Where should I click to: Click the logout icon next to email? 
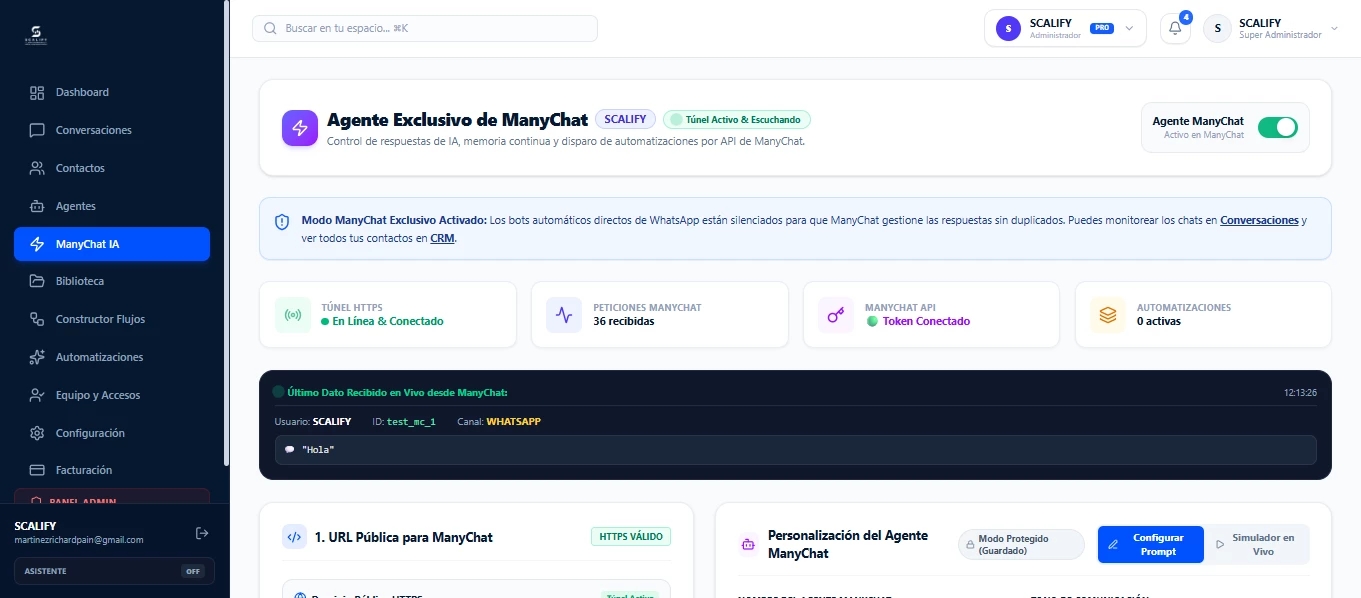[x=201, y=533]
